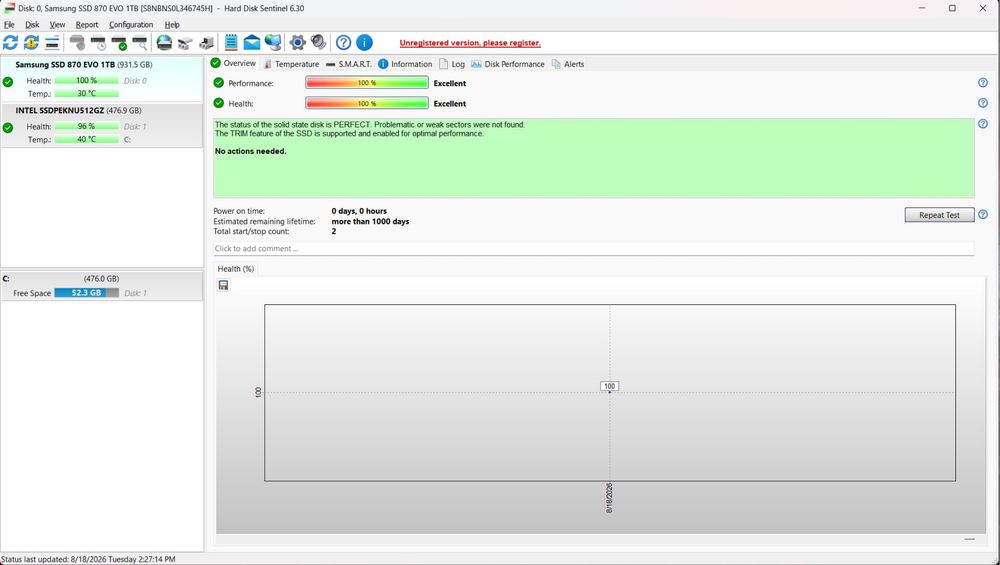Switch to the Log tab
1000x565 pixels.
tap(452, 64)
